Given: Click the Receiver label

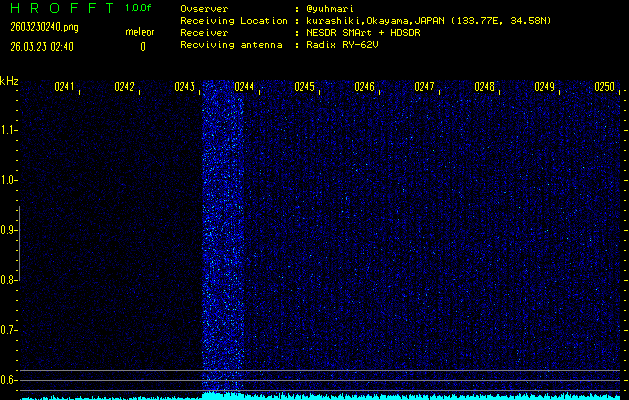Looking at the screenshot, I should [204, 33].
